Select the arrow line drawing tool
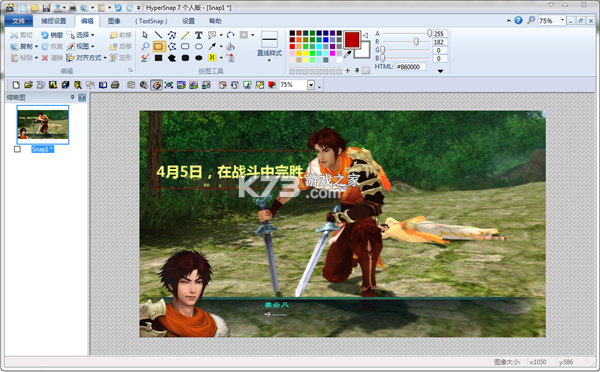The height and width of the screenshot is (372, 600). (x=212, y=47)
